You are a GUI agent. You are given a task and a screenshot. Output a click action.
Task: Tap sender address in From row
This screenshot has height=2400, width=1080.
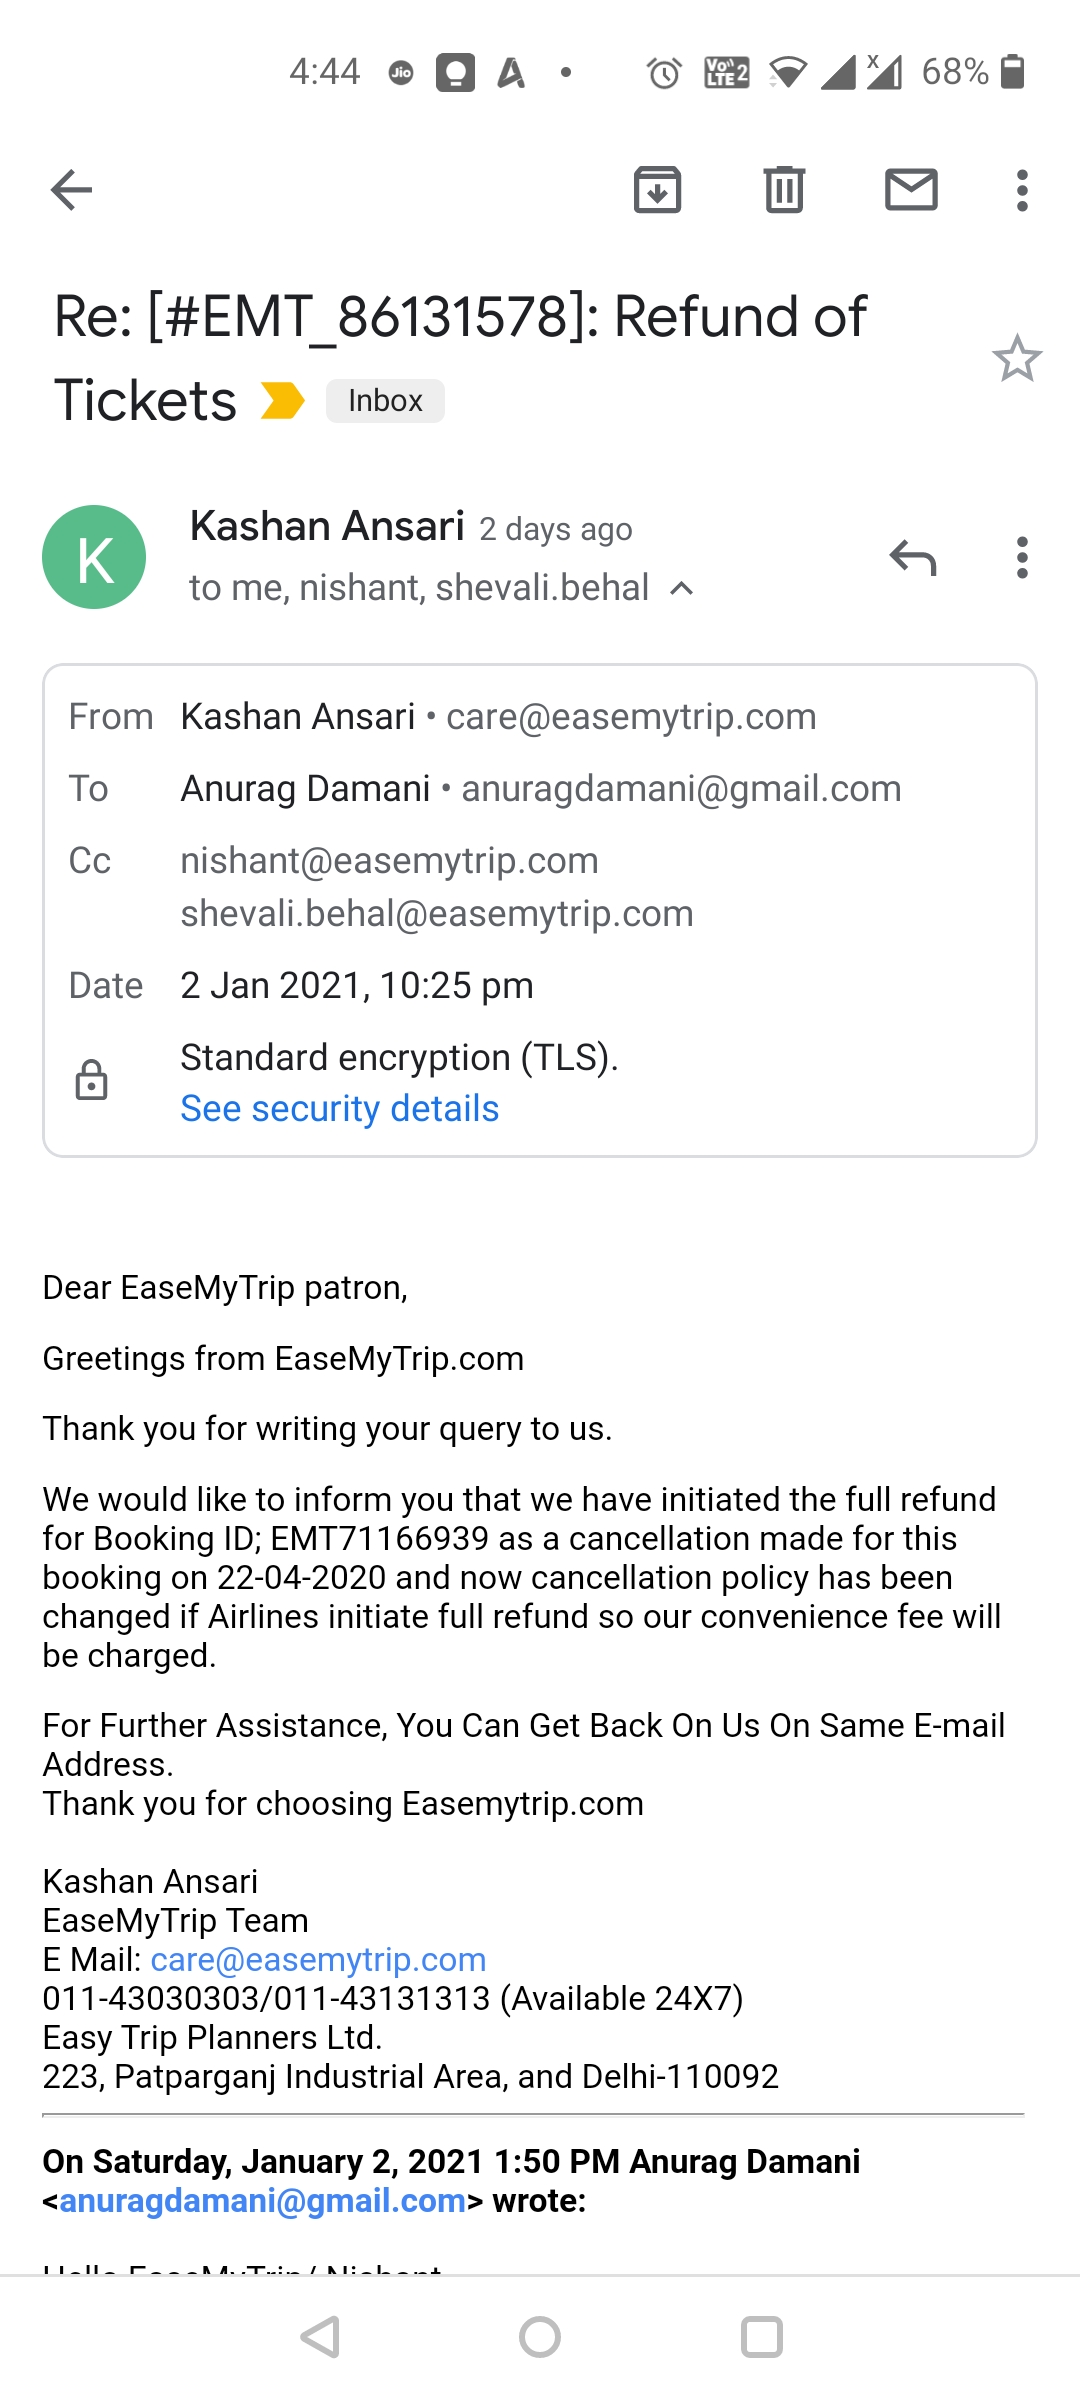pos(631,717)
